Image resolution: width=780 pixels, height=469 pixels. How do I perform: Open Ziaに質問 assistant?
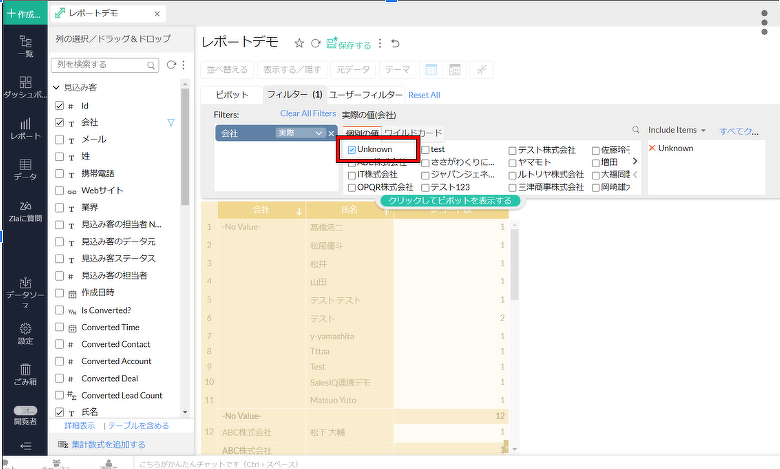click(25, 210)
